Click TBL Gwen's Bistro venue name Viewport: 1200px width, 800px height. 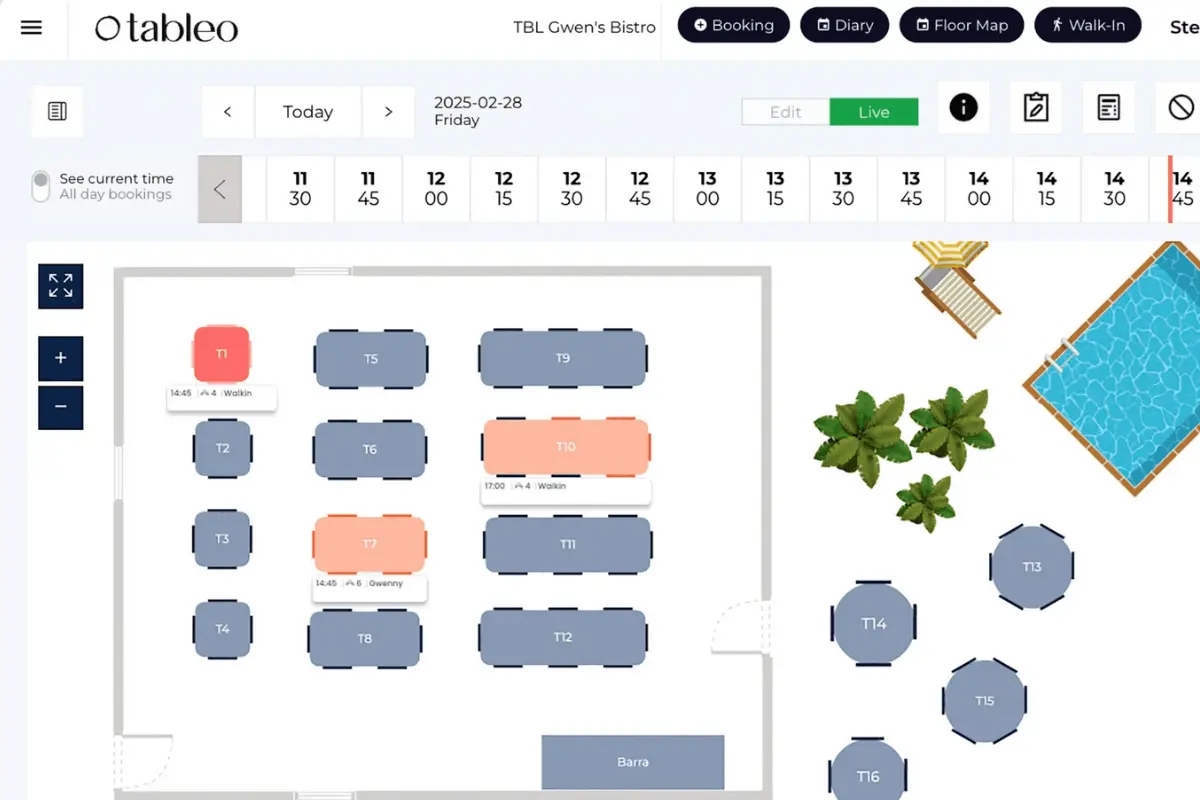pos(584,27)
